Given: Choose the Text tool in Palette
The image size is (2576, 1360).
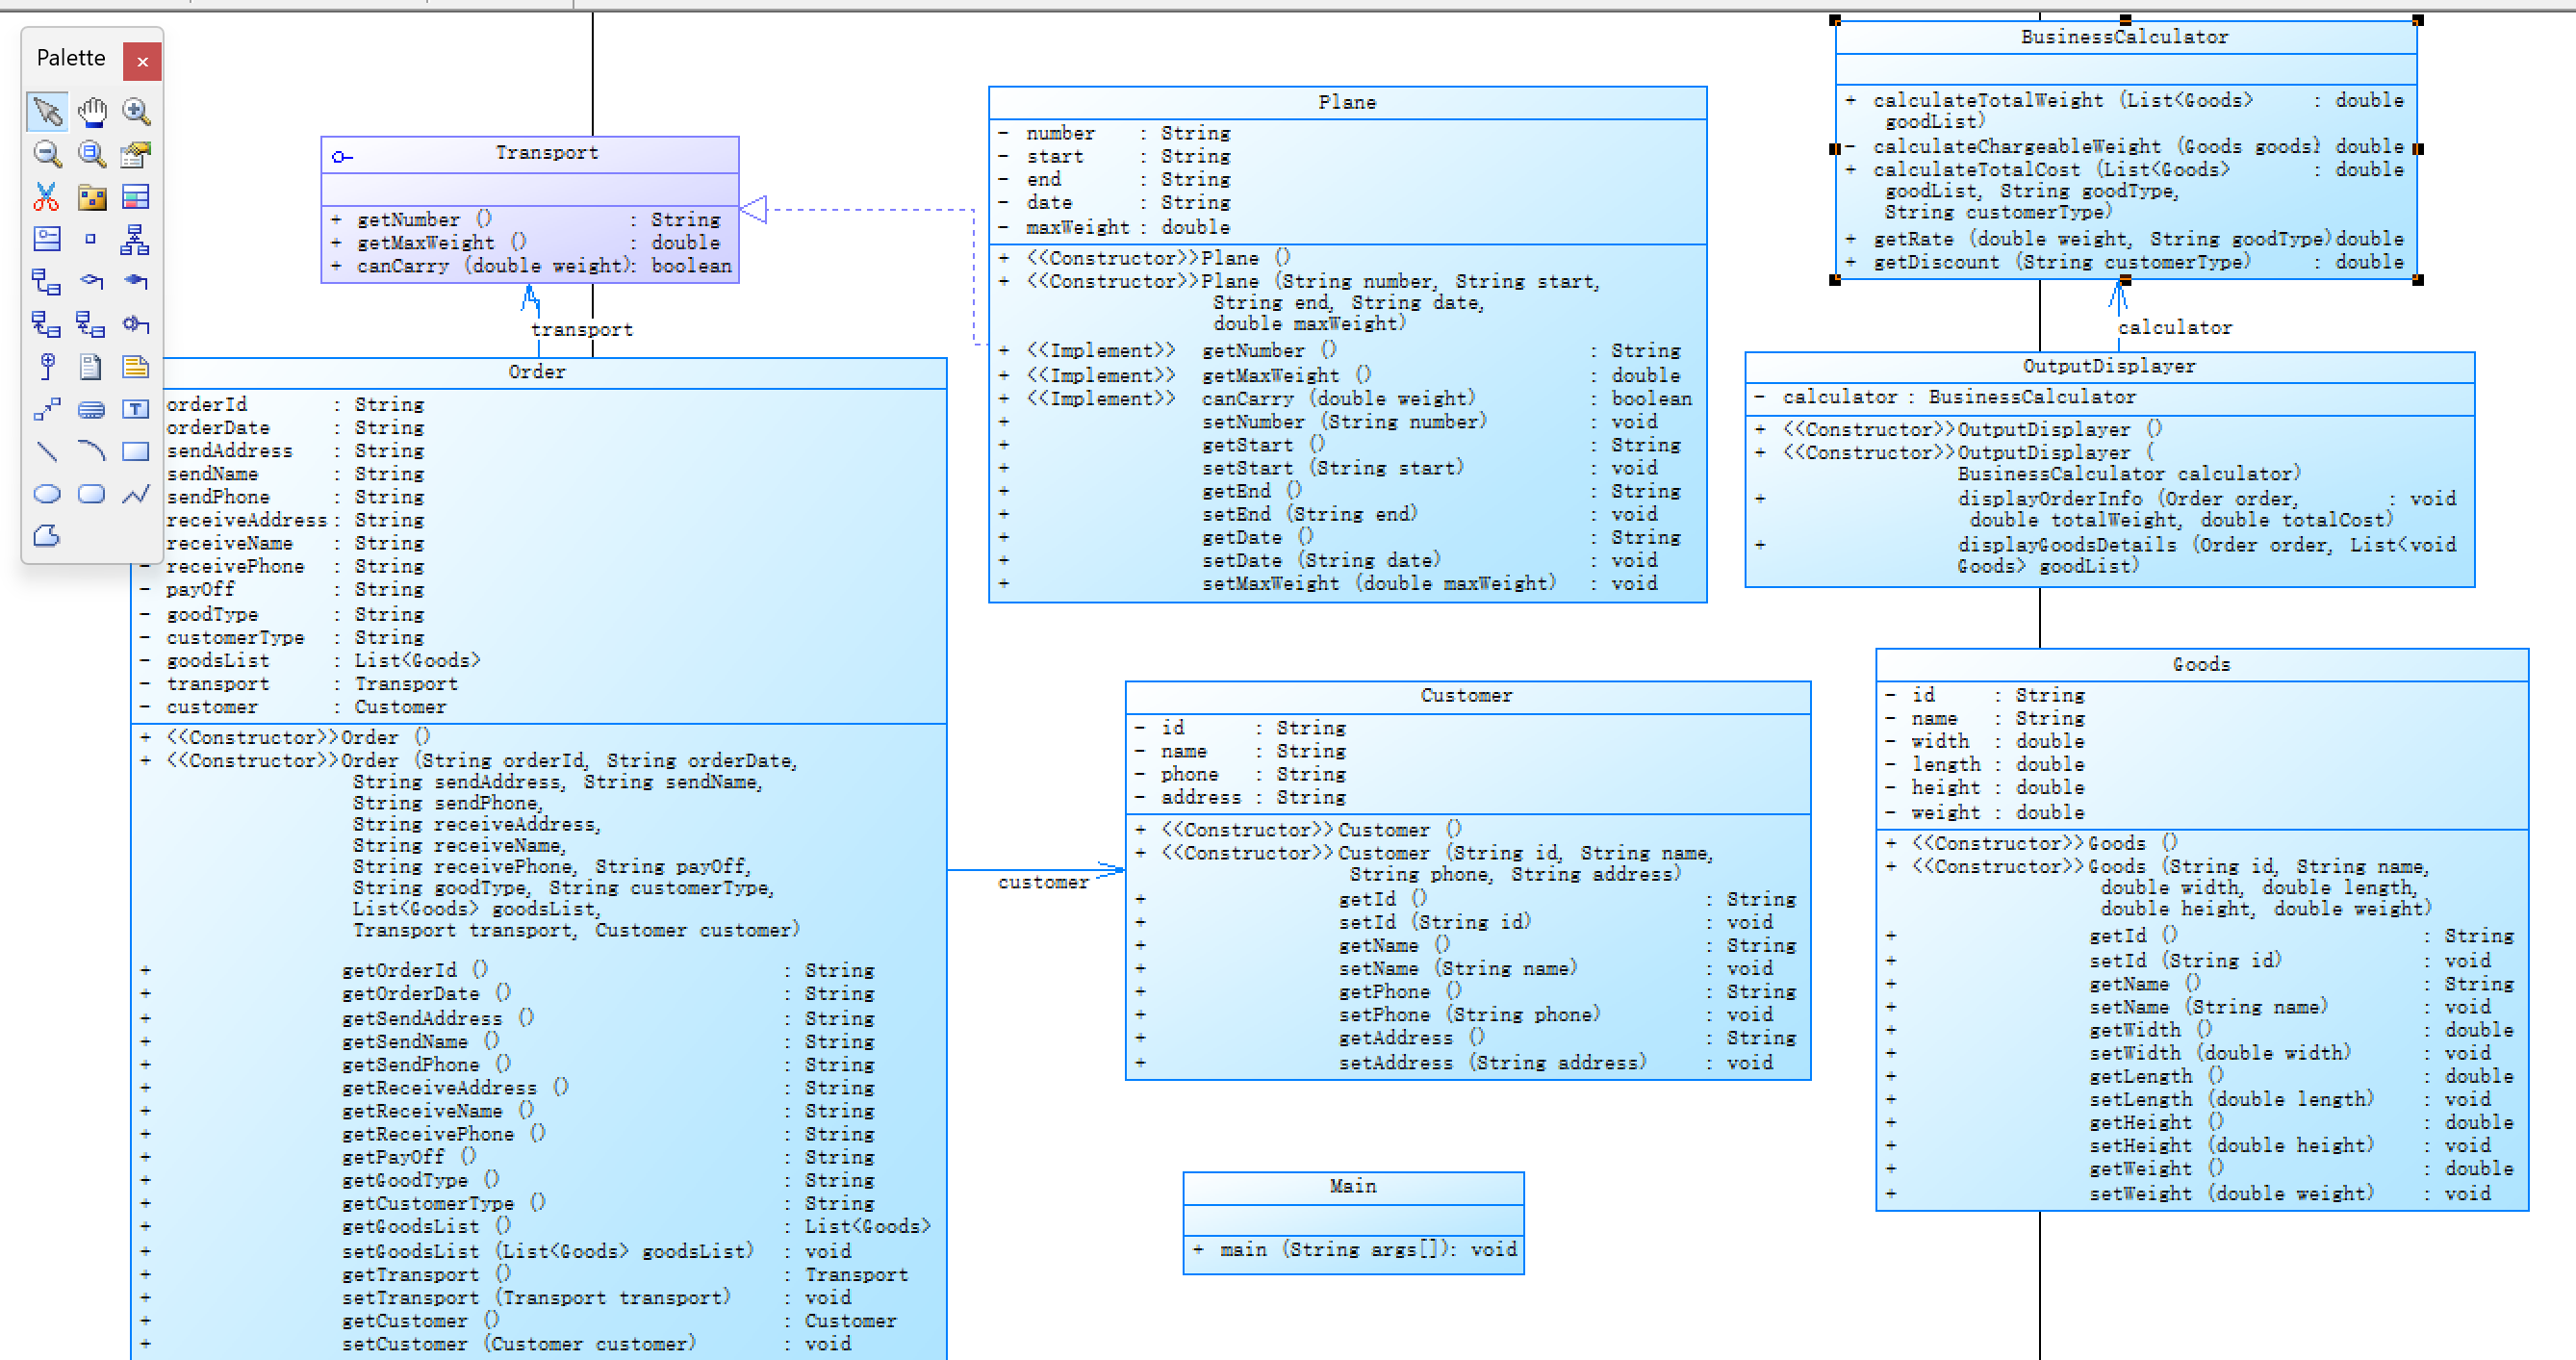Looking at the screenshot, I should [136, 409].
